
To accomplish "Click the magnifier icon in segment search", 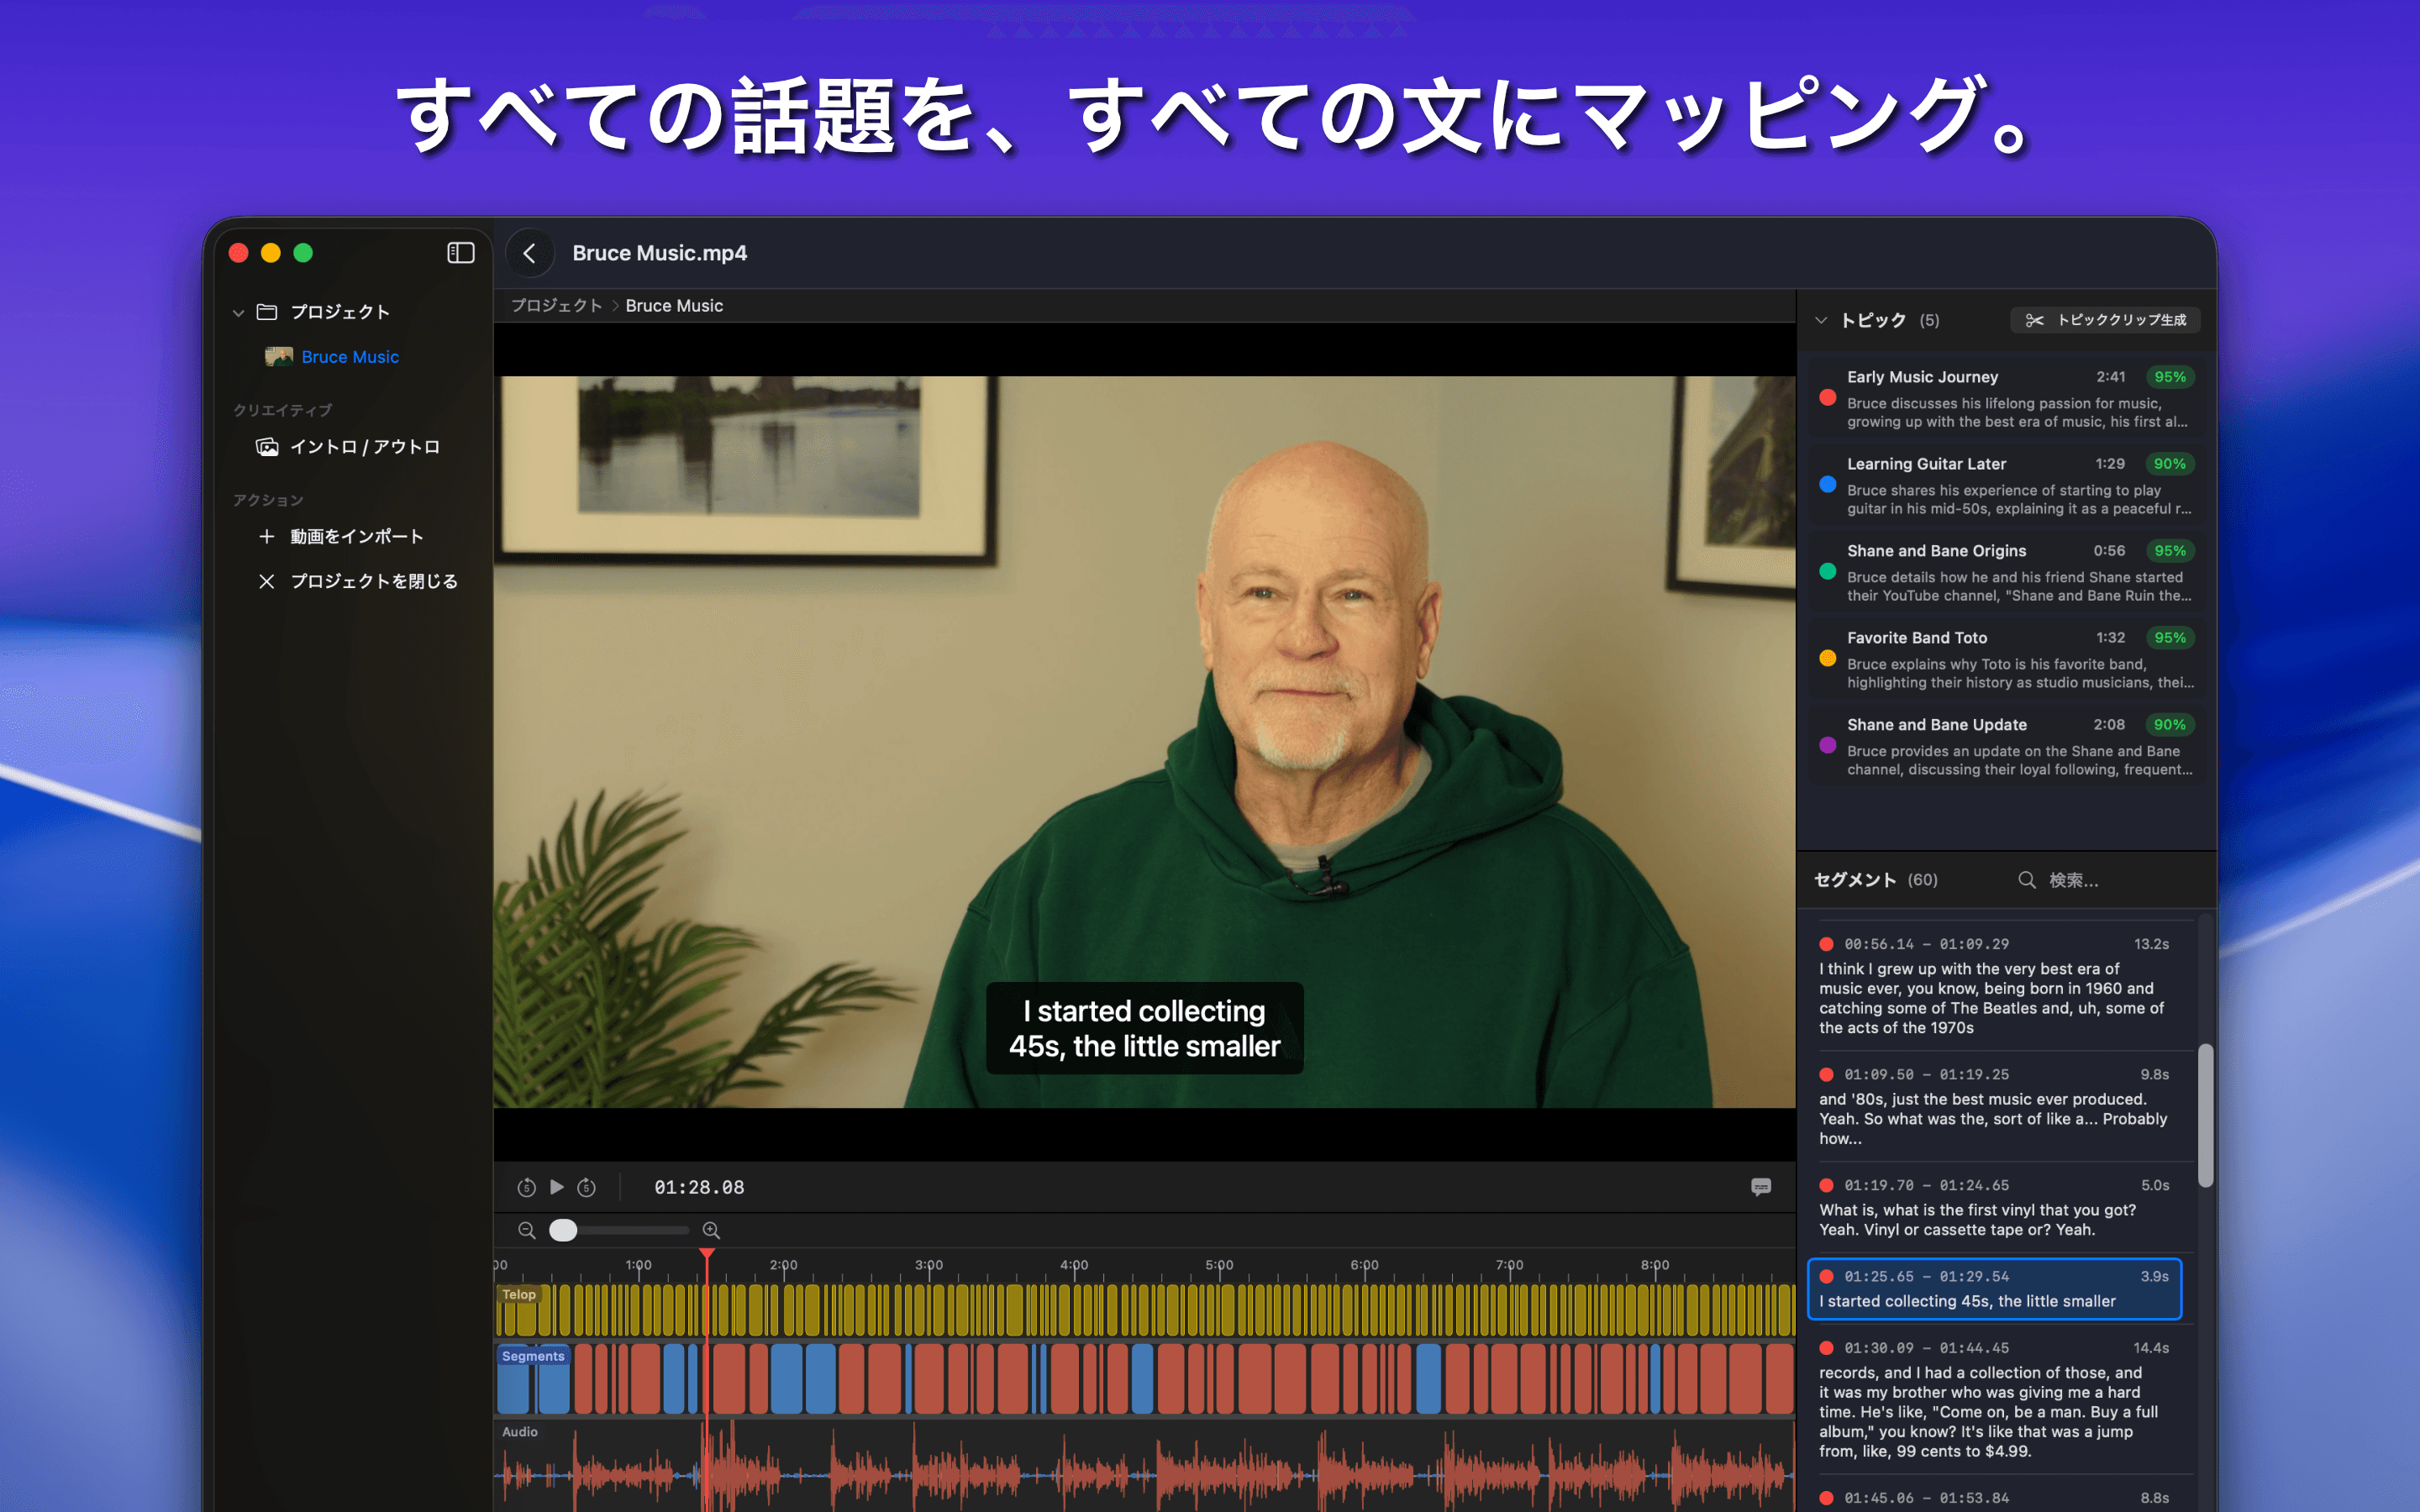I will [x=2027, y=880].
